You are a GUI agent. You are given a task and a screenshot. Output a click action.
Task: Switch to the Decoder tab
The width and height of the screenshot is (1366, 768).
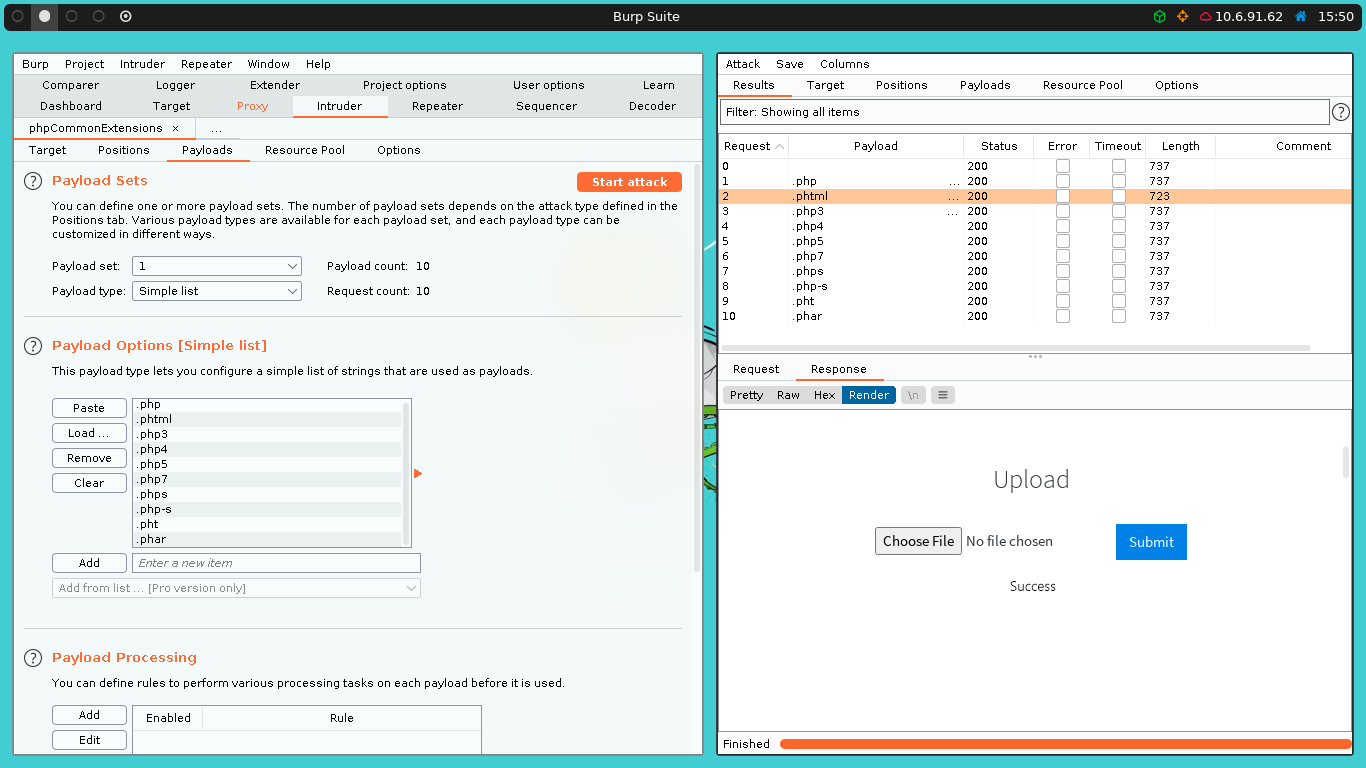652,106
